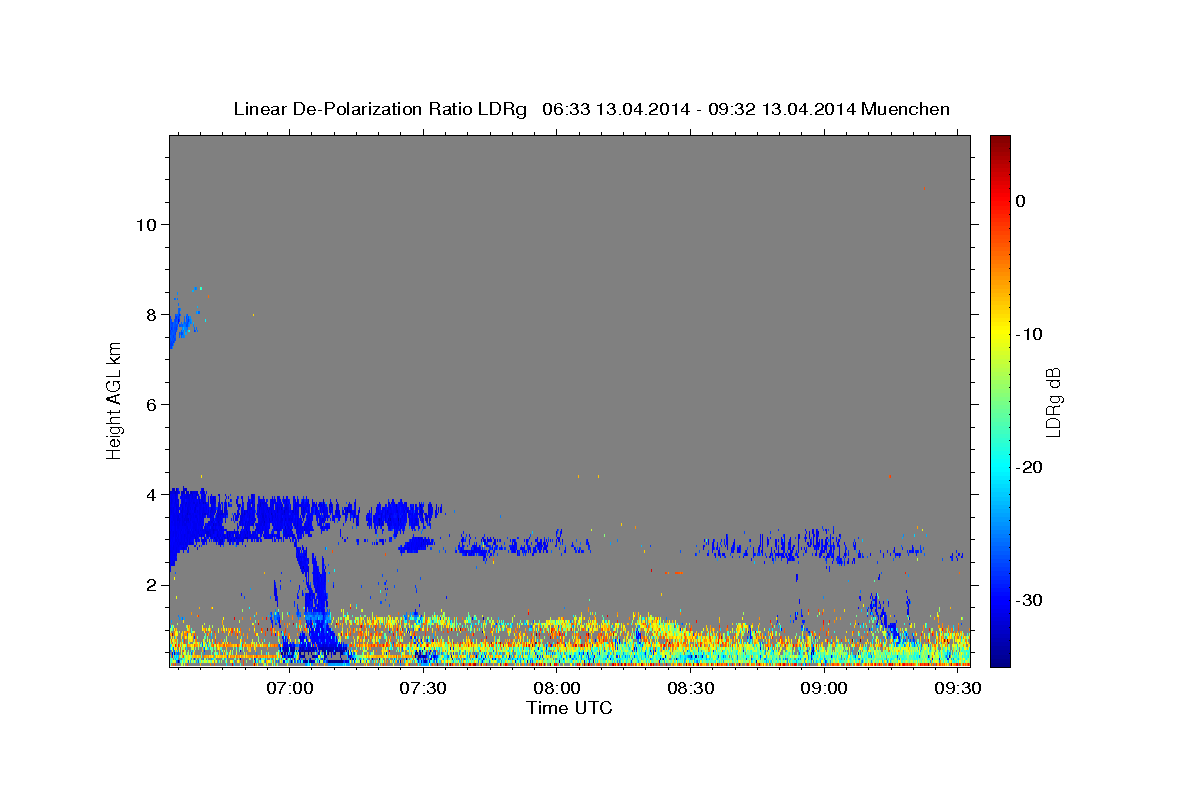
Task: Click the 6 km height tick label
Action: [x=150, y=404]
